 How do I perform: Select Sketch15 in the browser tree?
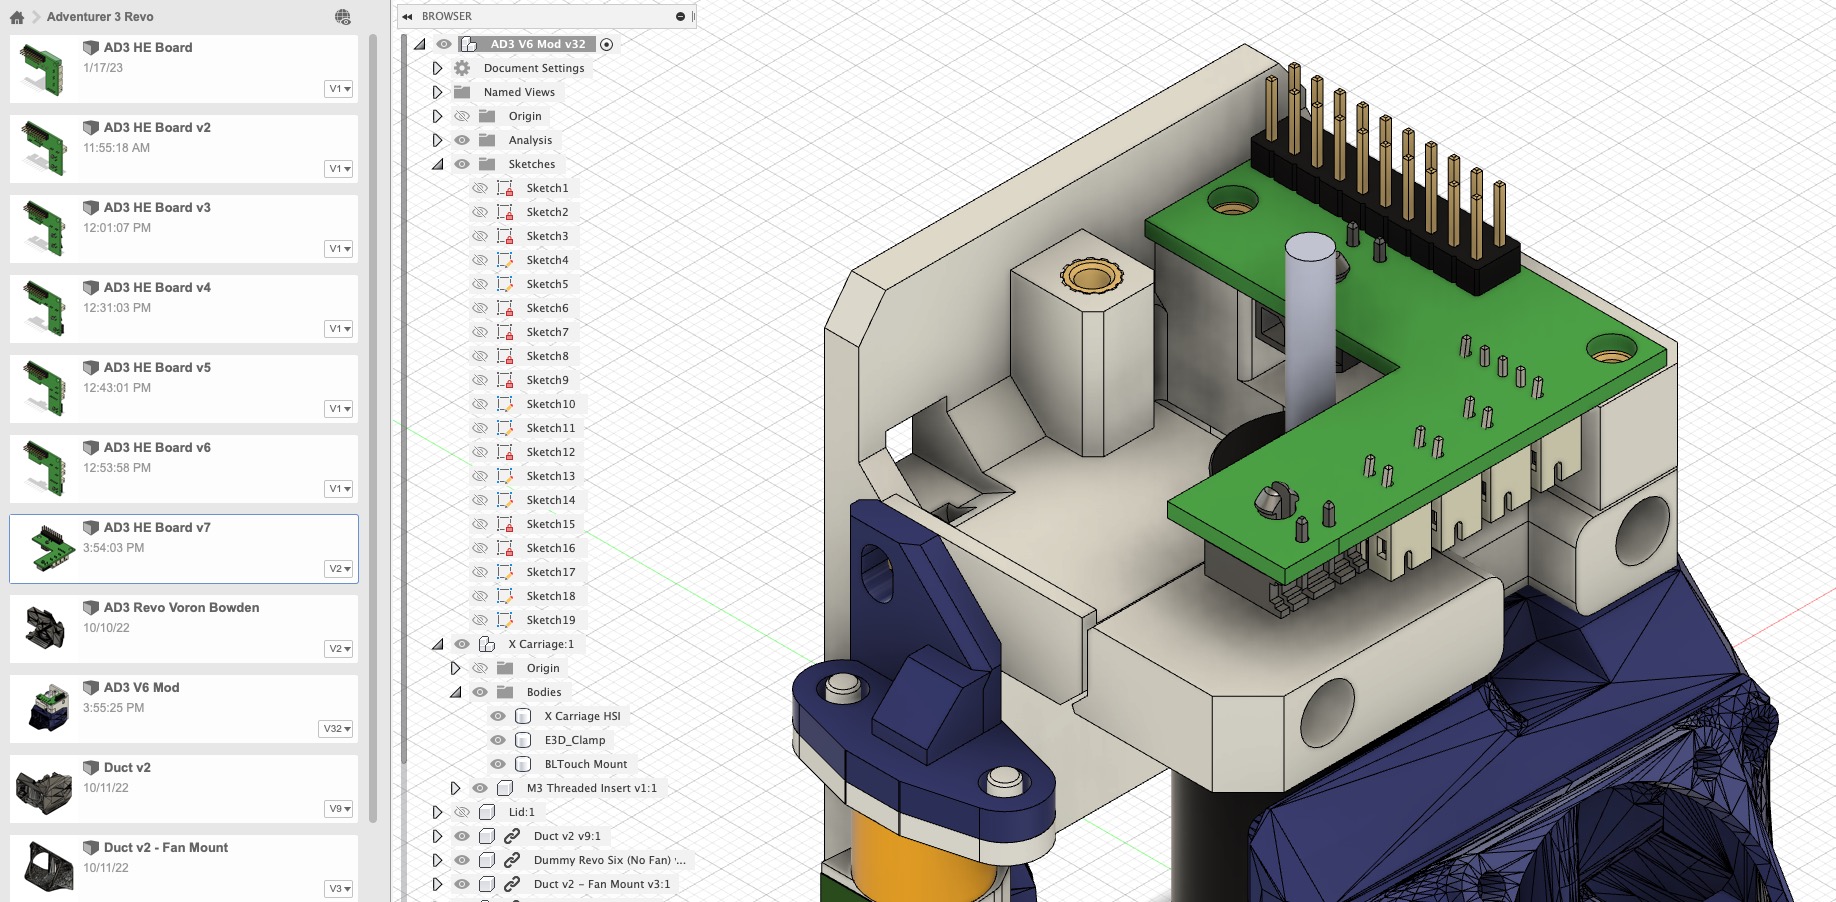[x=550, y=524]
